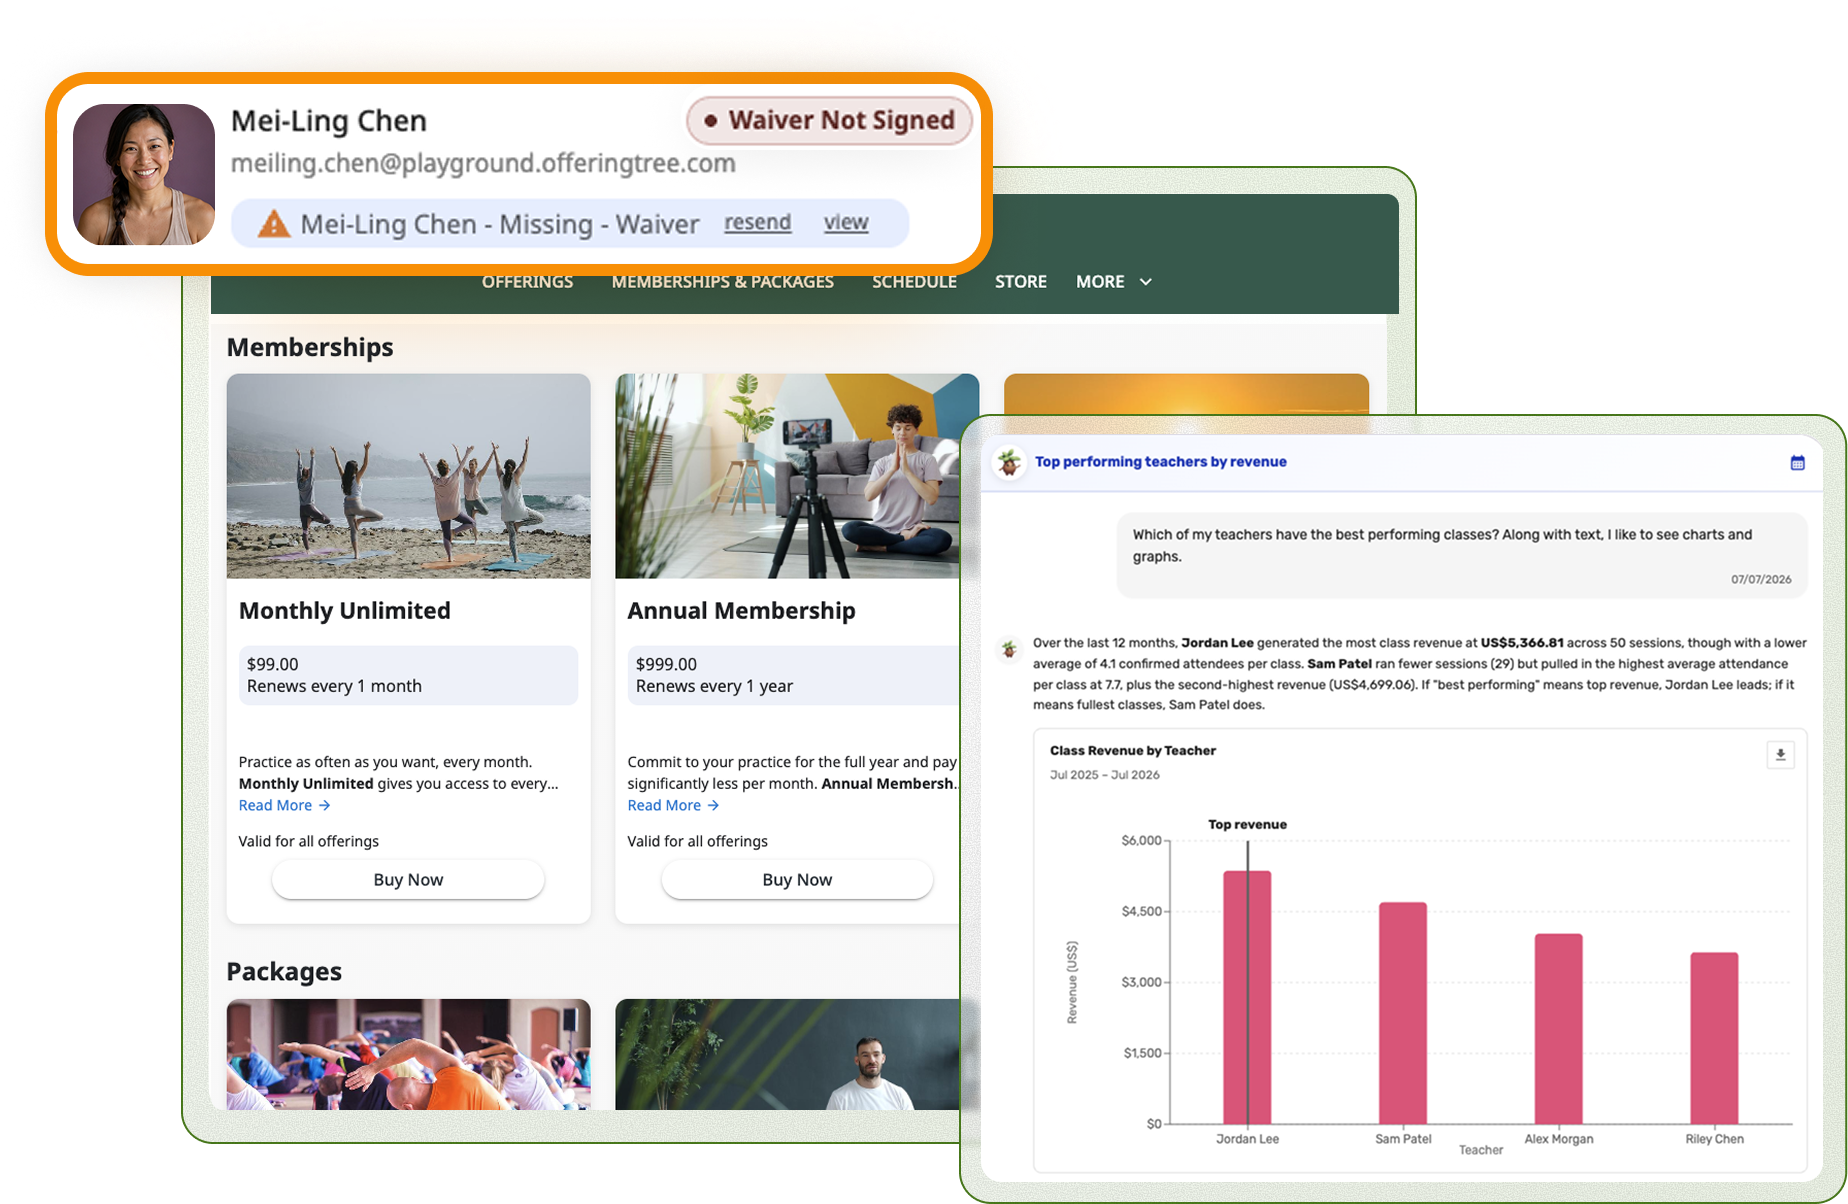Click the 07/07/2026 message timestamp
Viewport: 1848px width, 1204px height.
pyautogui.click(x=1761, y=580)
